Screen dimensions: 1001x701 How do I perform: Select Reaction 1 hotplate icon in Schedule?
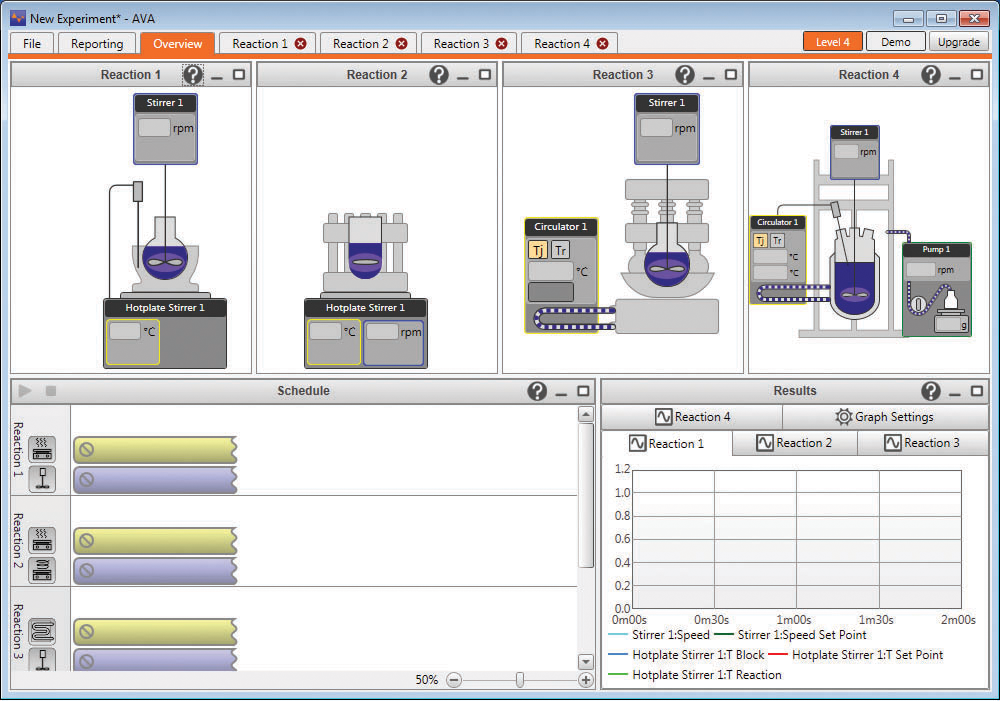(42, 449)
